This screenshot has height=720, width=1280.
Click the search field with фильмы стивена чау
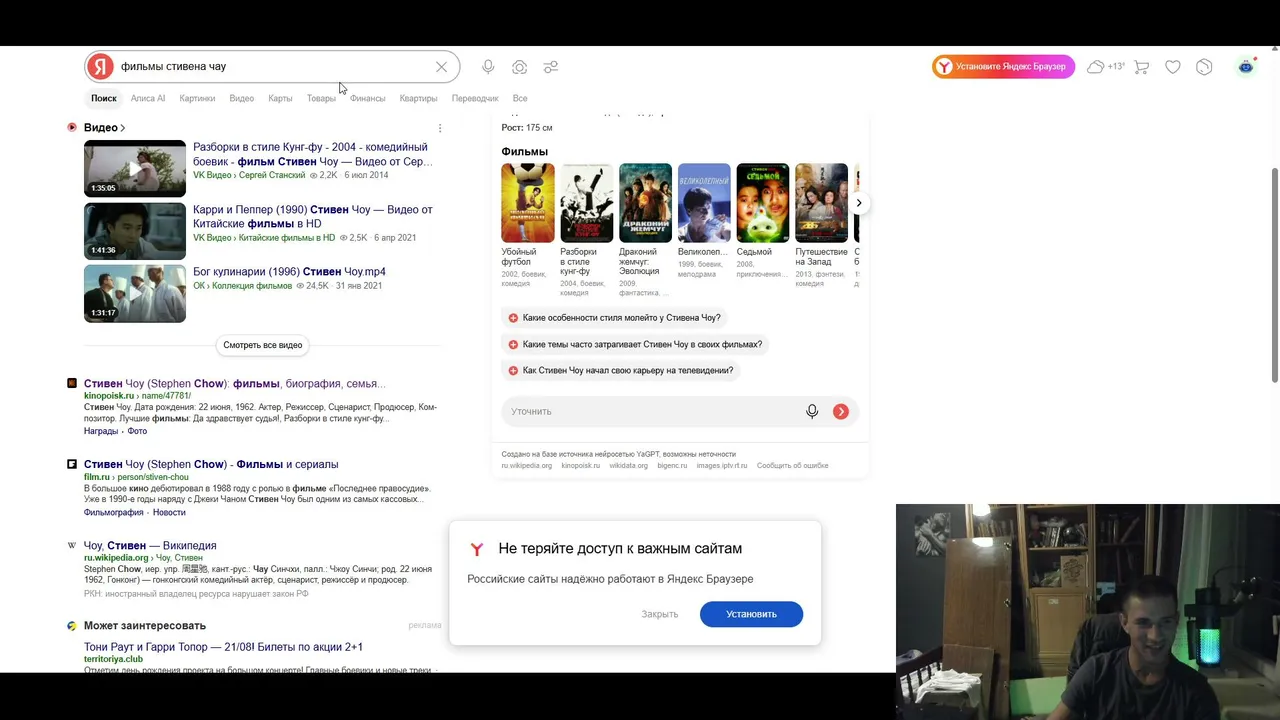(x=273, y=67)
